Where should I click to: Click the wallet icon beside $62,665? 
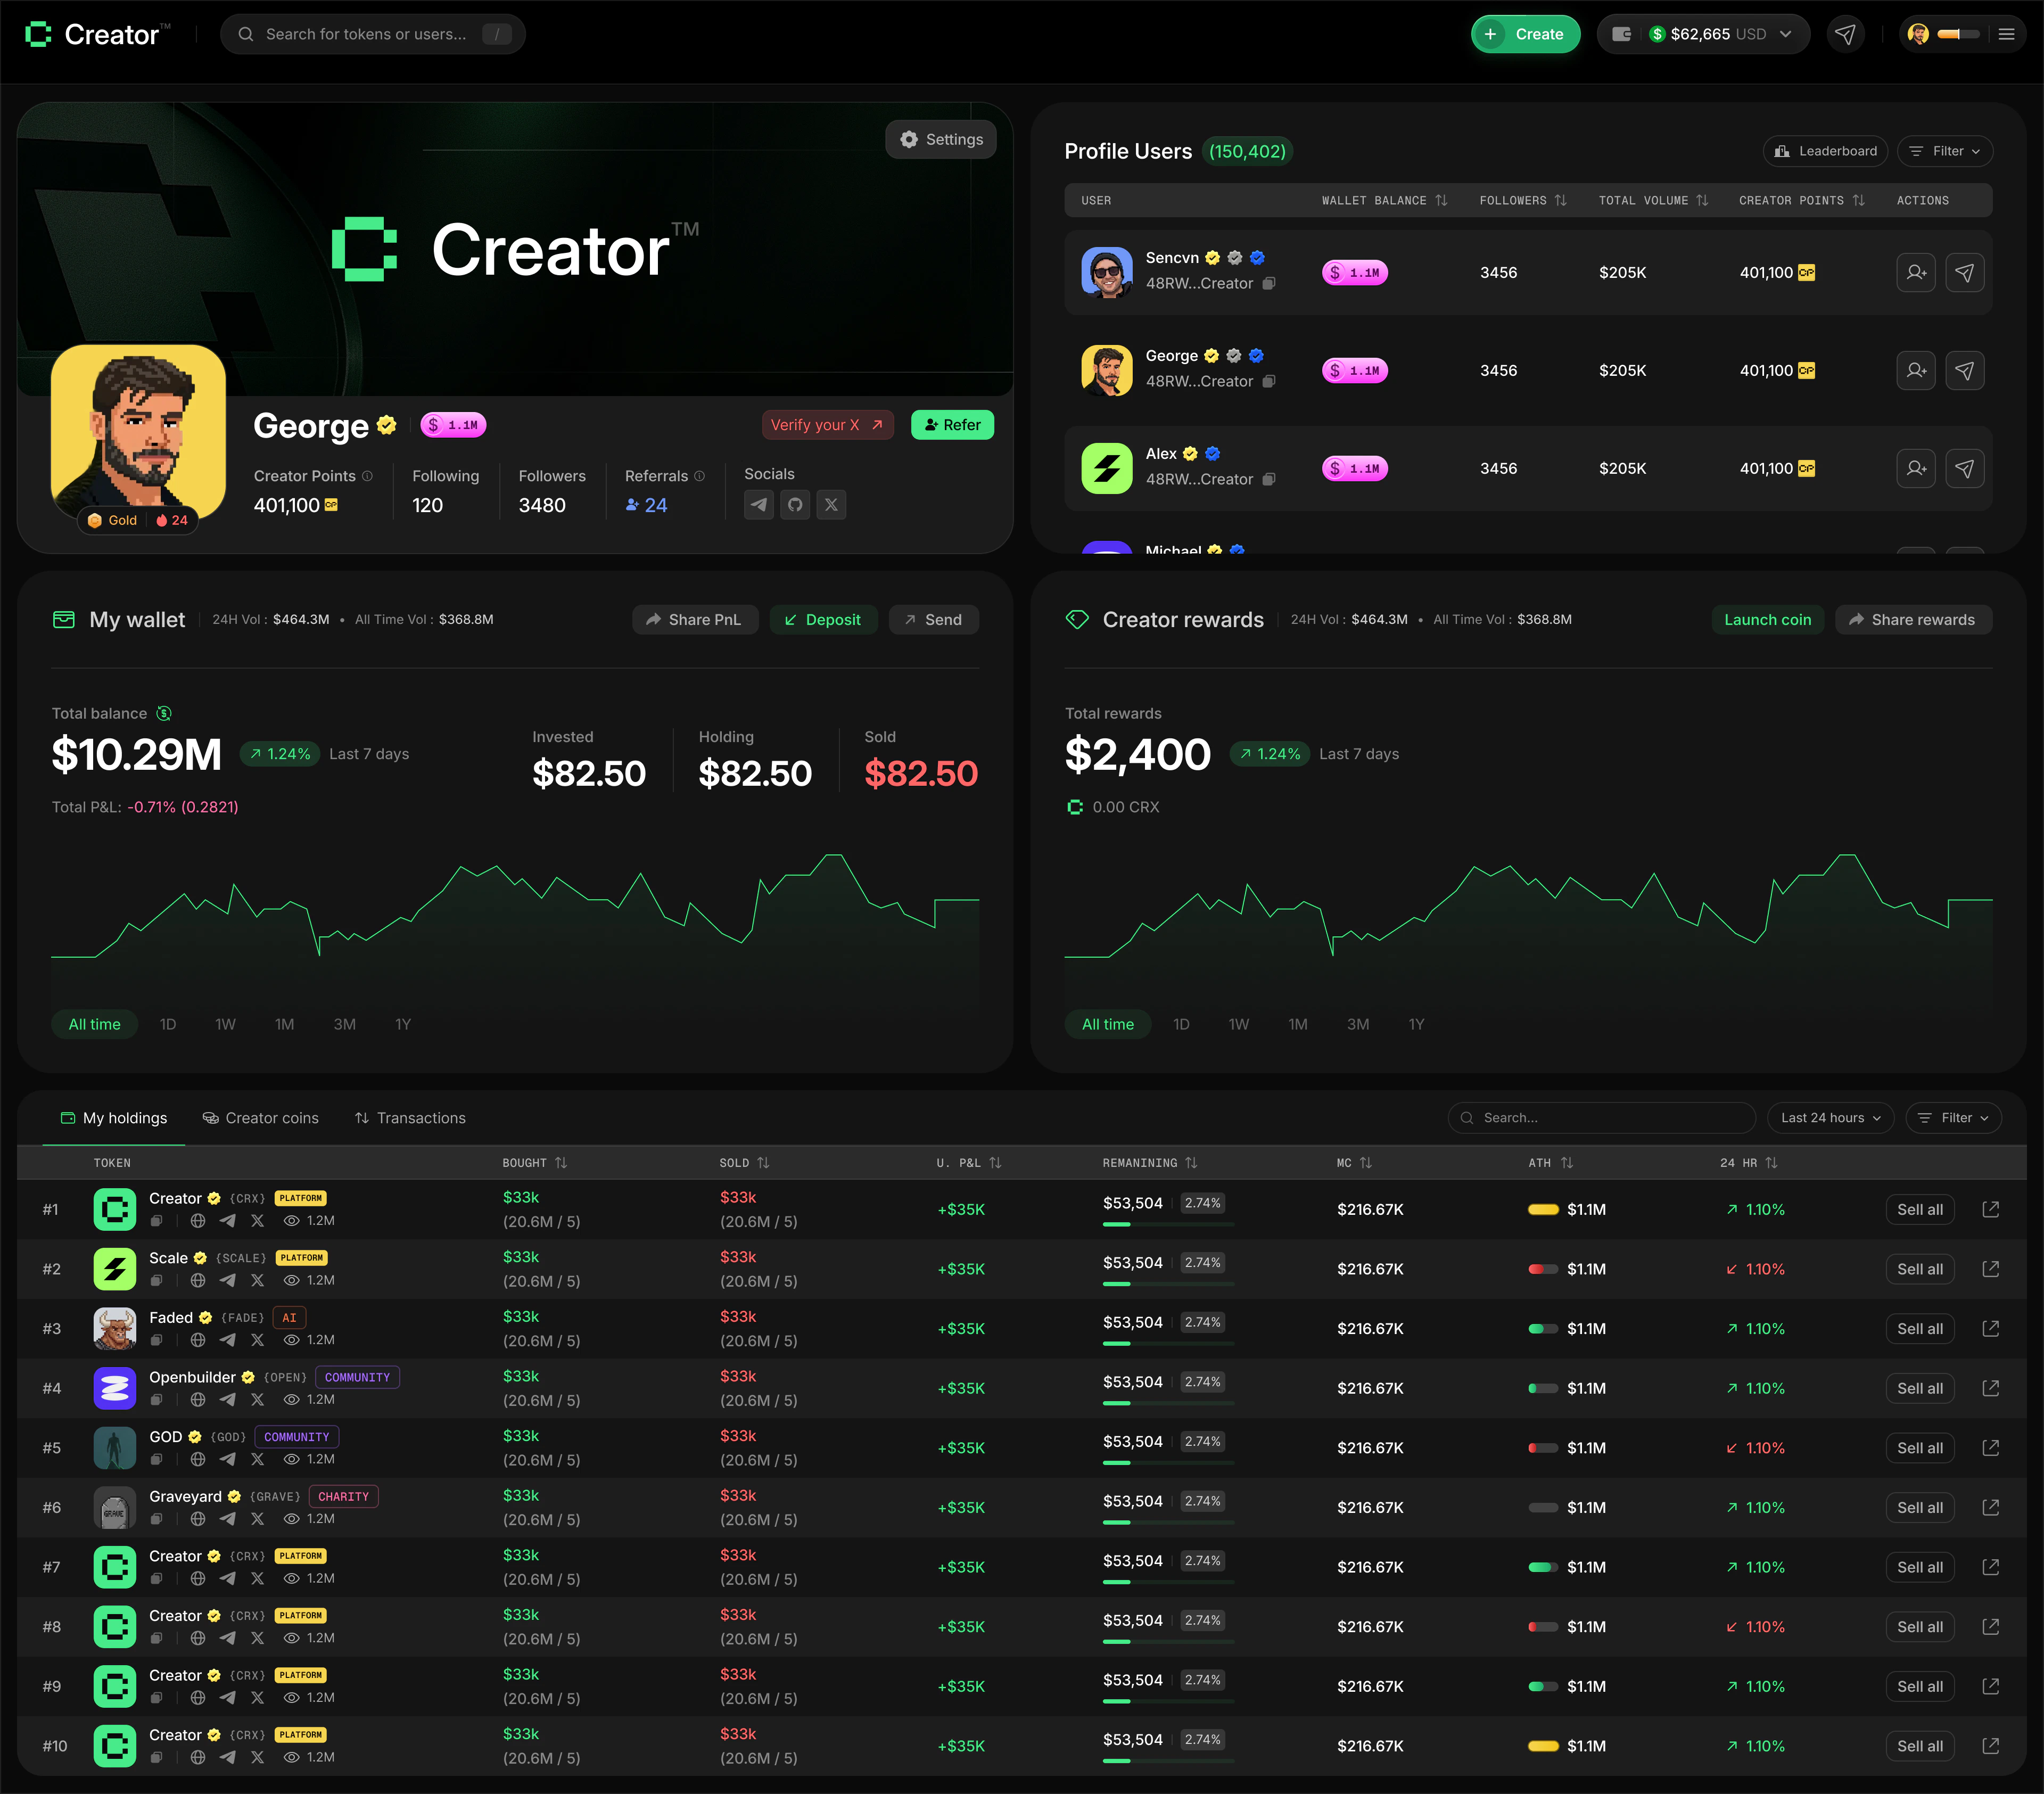pos(1622,34)
